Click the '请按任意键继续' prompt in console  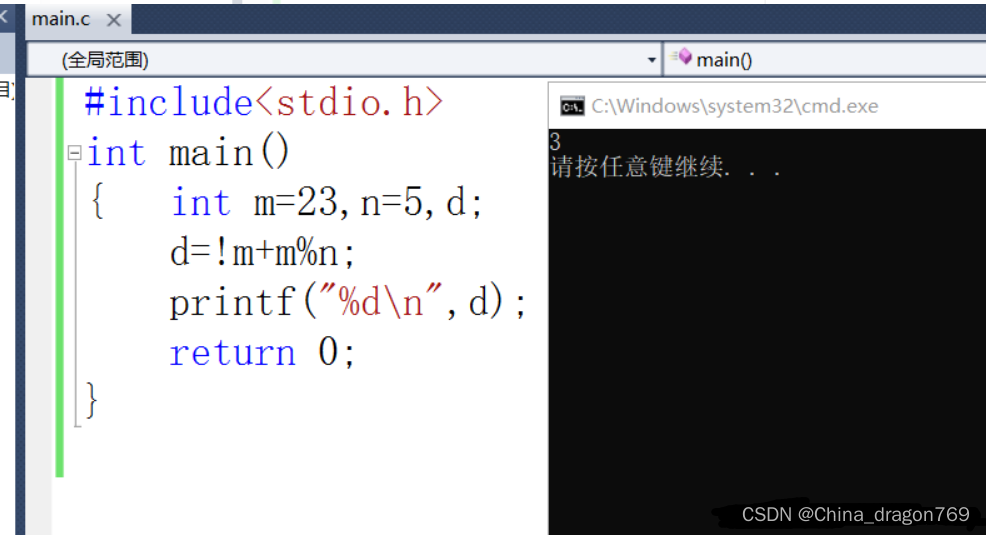coord(665,167)
